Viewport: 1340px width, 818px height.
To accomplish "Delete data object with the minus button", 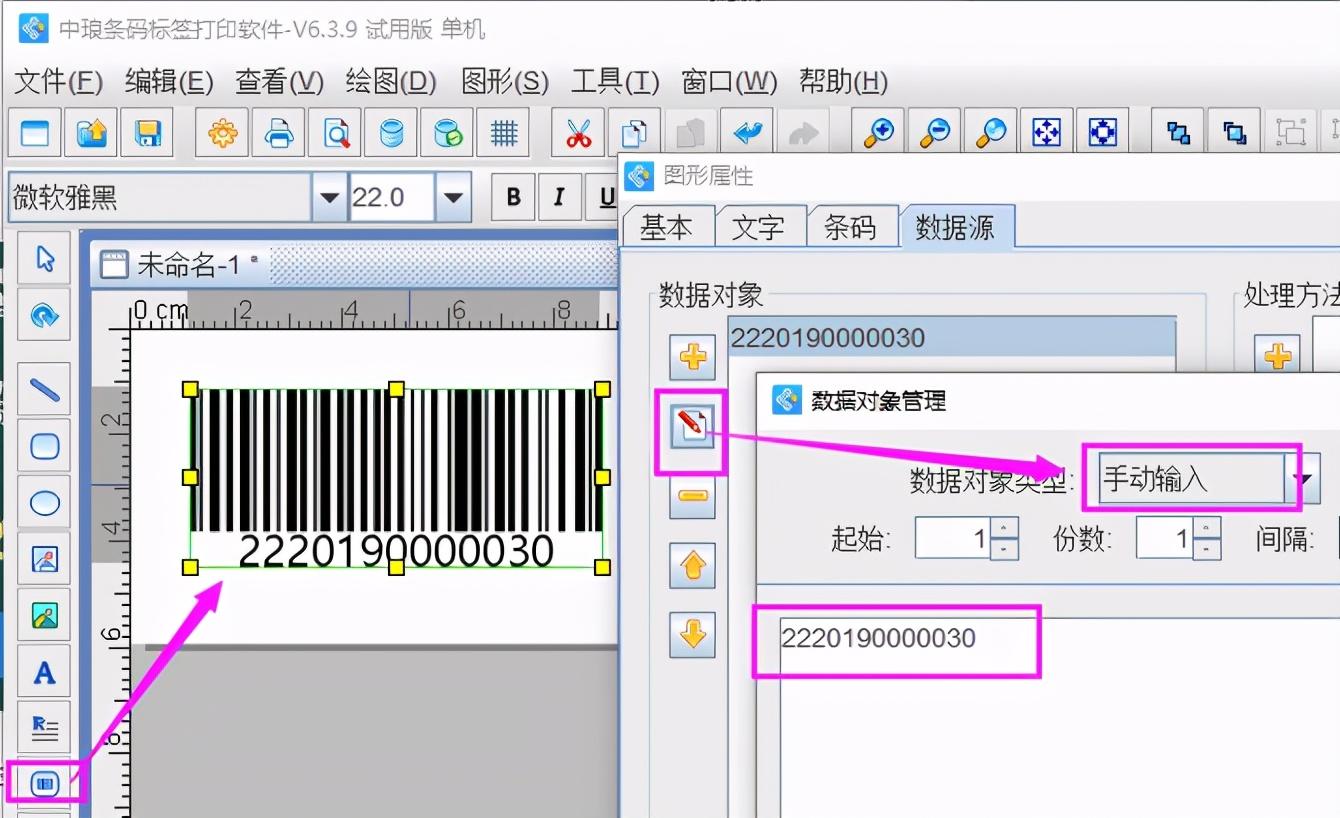I will [x=692, y=496].
